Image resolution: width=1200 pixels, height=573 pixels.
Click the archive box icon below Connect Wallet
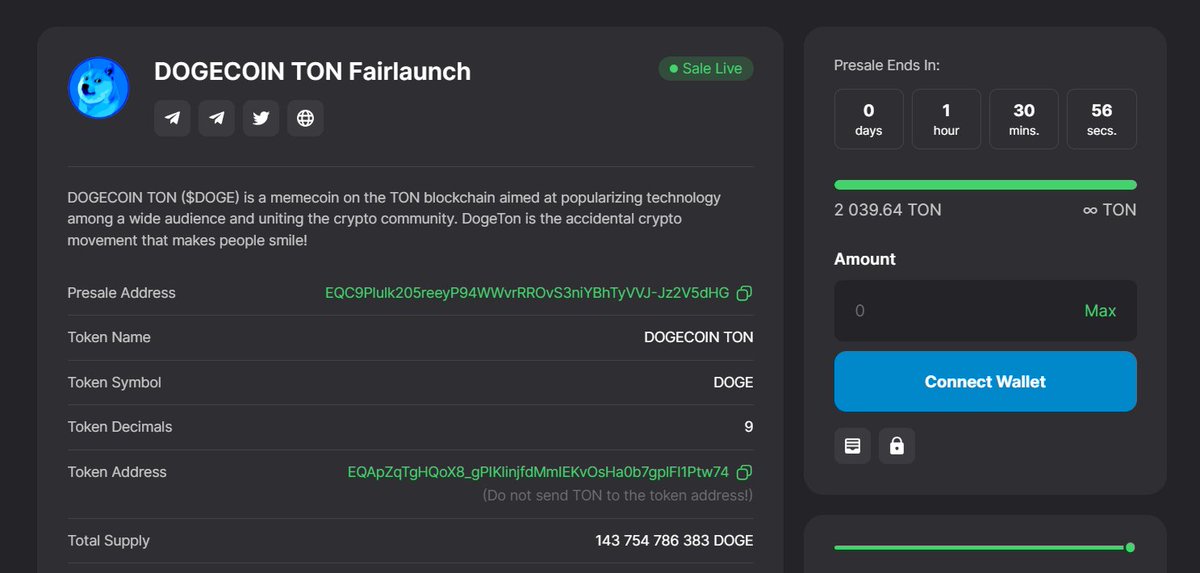[x=852, y=446]
